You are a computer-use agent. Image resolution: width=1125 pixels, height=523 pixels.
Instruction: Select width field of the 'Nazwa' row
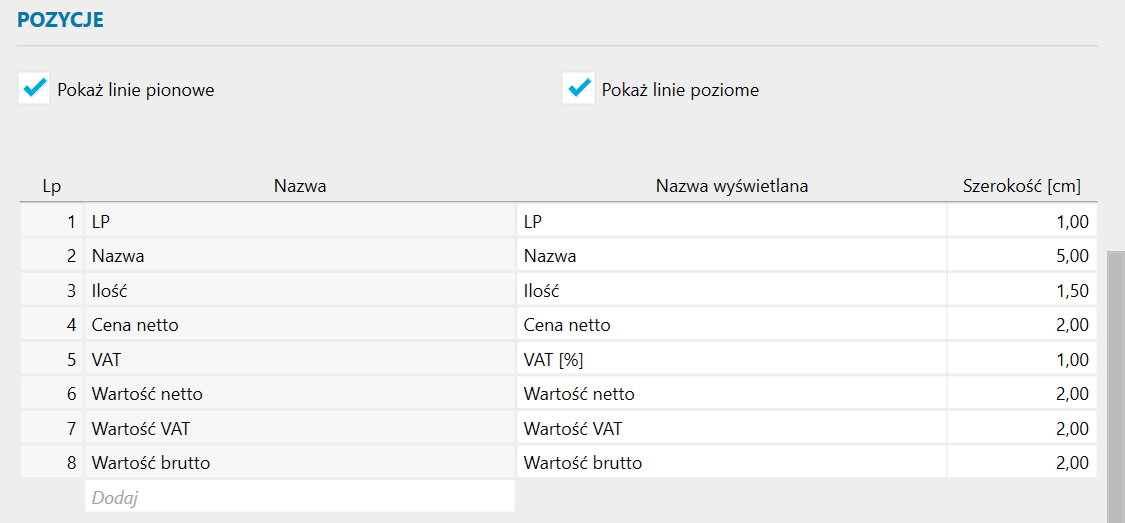click(x=1021, y=256)
